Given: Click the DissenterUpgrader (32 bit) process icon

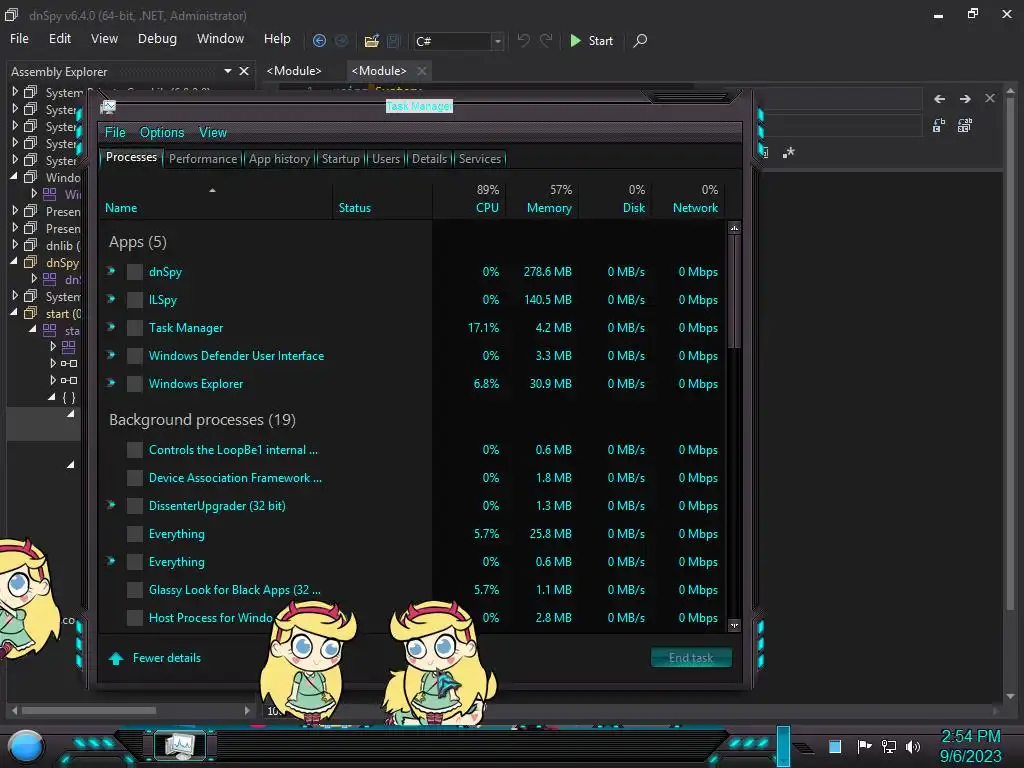Looking at the screenshot, I should click(x=135, y=506).
